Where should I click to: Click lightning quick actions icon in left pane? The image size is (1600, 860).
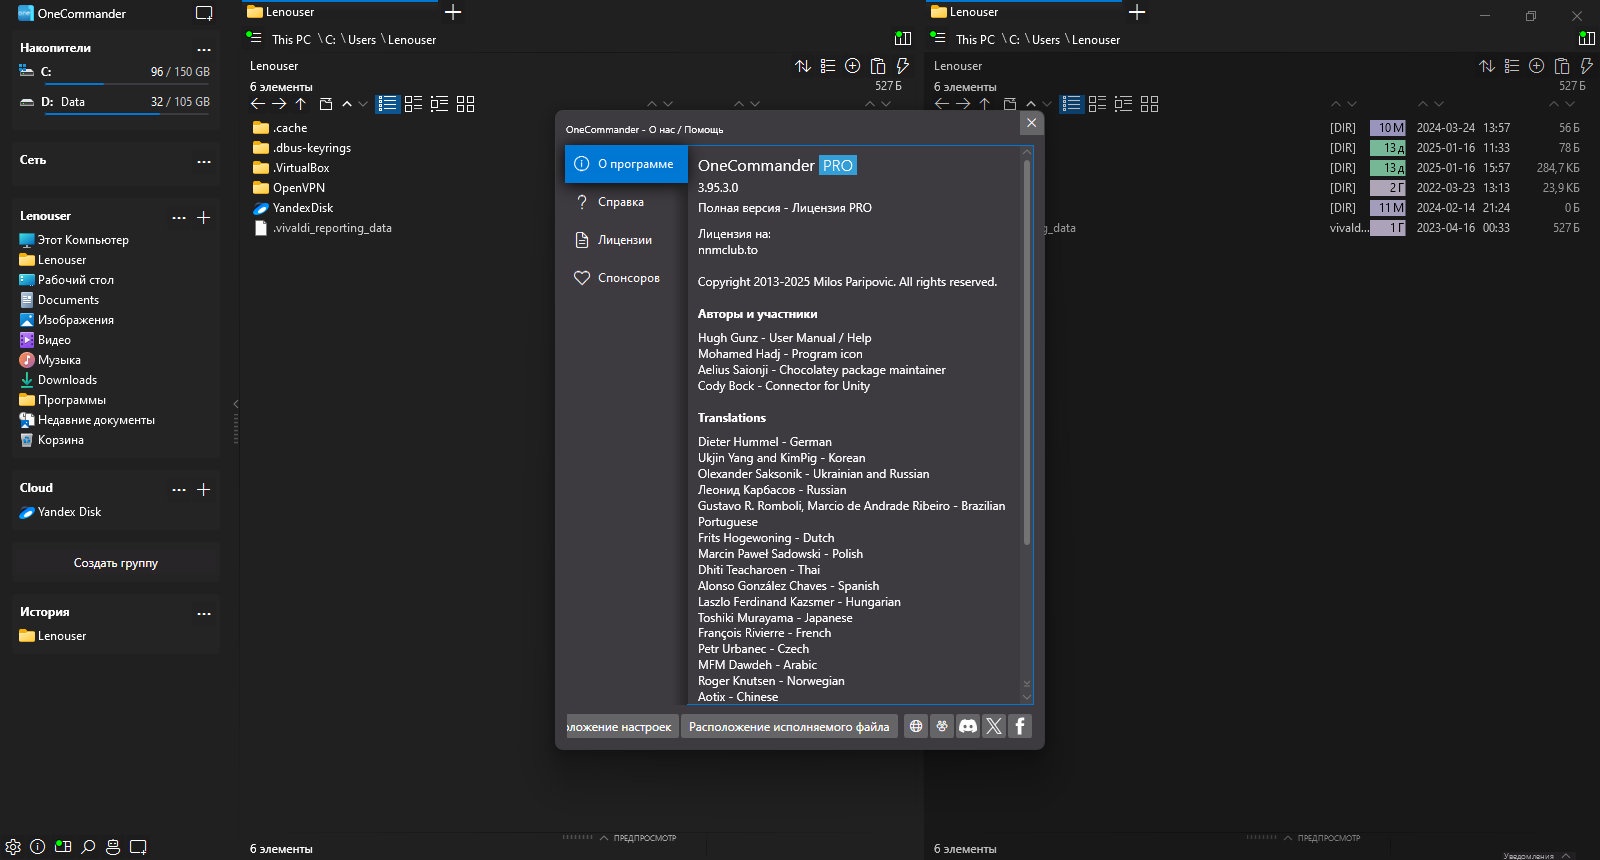[x=903, y=66]
